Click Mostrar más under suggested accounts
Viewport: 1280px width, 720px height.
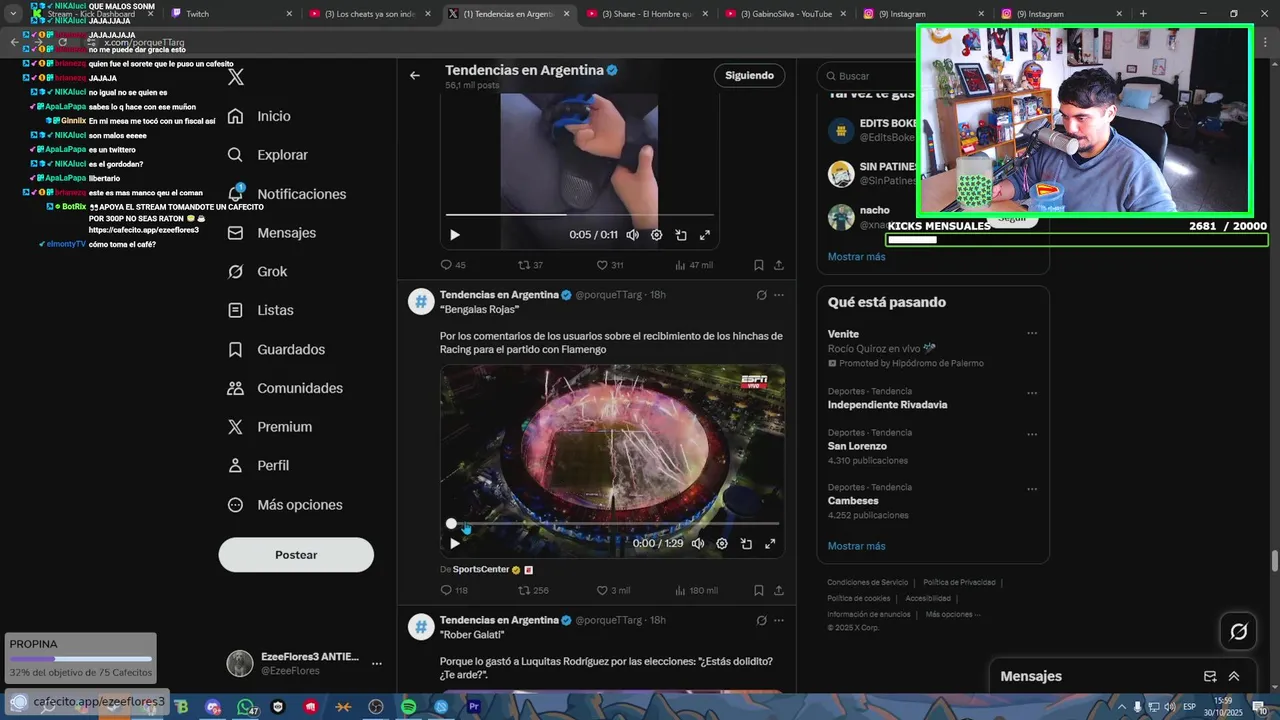856,257
